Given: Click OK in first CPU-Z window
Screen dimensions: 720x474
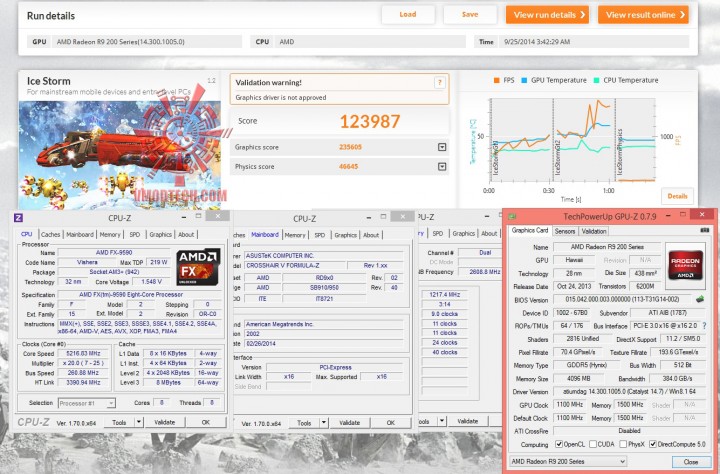Looking at the screenshot, I should pyautogui.click(x=206, y=422).
